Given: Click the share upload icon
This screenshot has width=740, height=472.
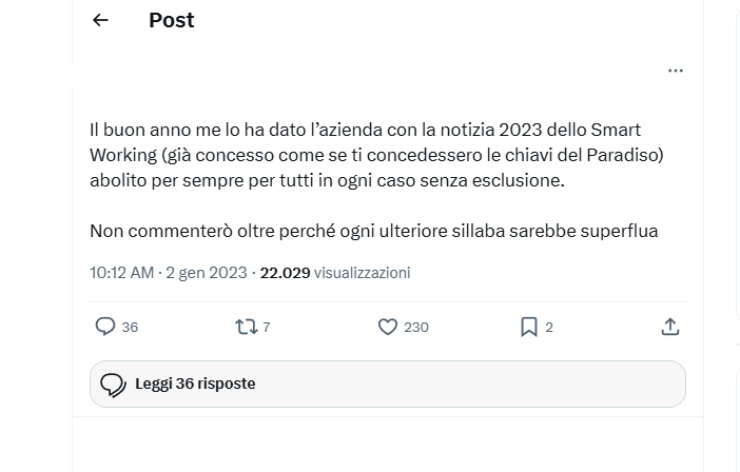Looking at the screenshot, I should pos(672,326).
